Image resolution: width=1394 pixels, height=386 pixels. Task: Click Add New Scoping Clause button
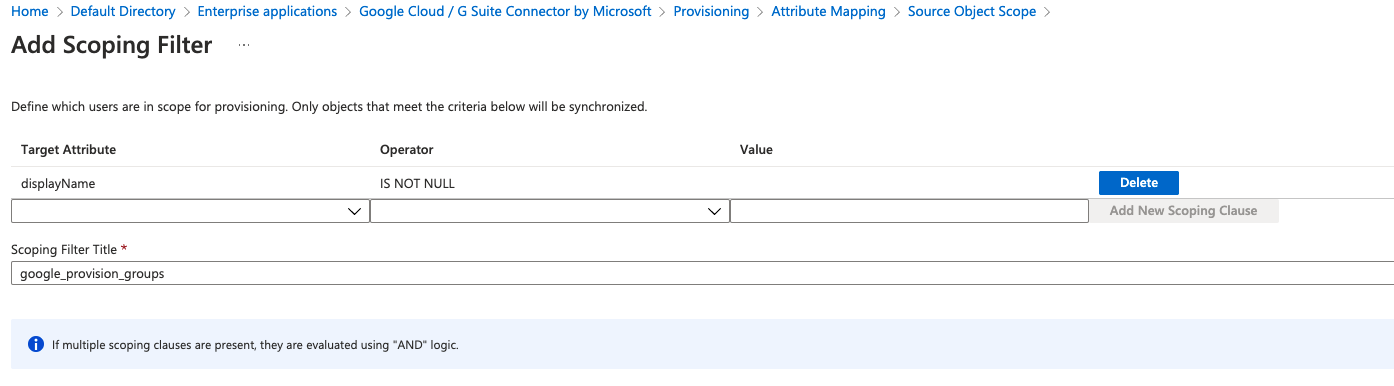pos(1184,211)
